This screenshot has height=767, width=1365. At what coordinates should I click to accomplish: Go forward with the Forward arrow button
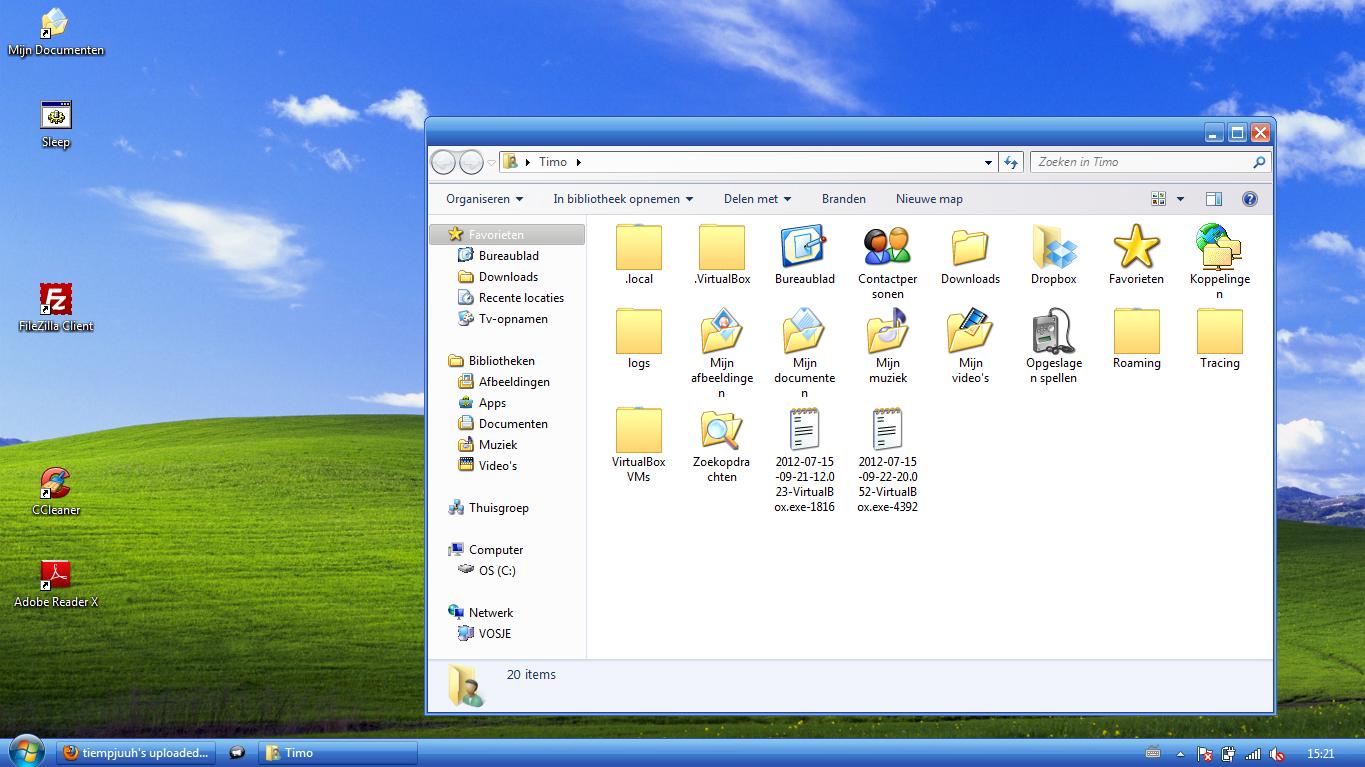click(471, 162)
